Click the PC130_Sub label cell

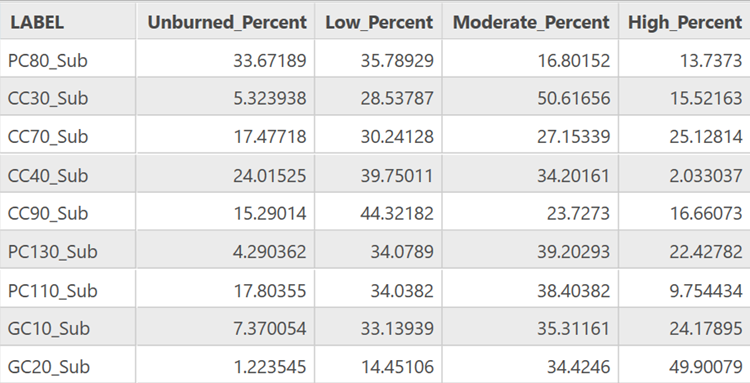(x=68, y=252)
